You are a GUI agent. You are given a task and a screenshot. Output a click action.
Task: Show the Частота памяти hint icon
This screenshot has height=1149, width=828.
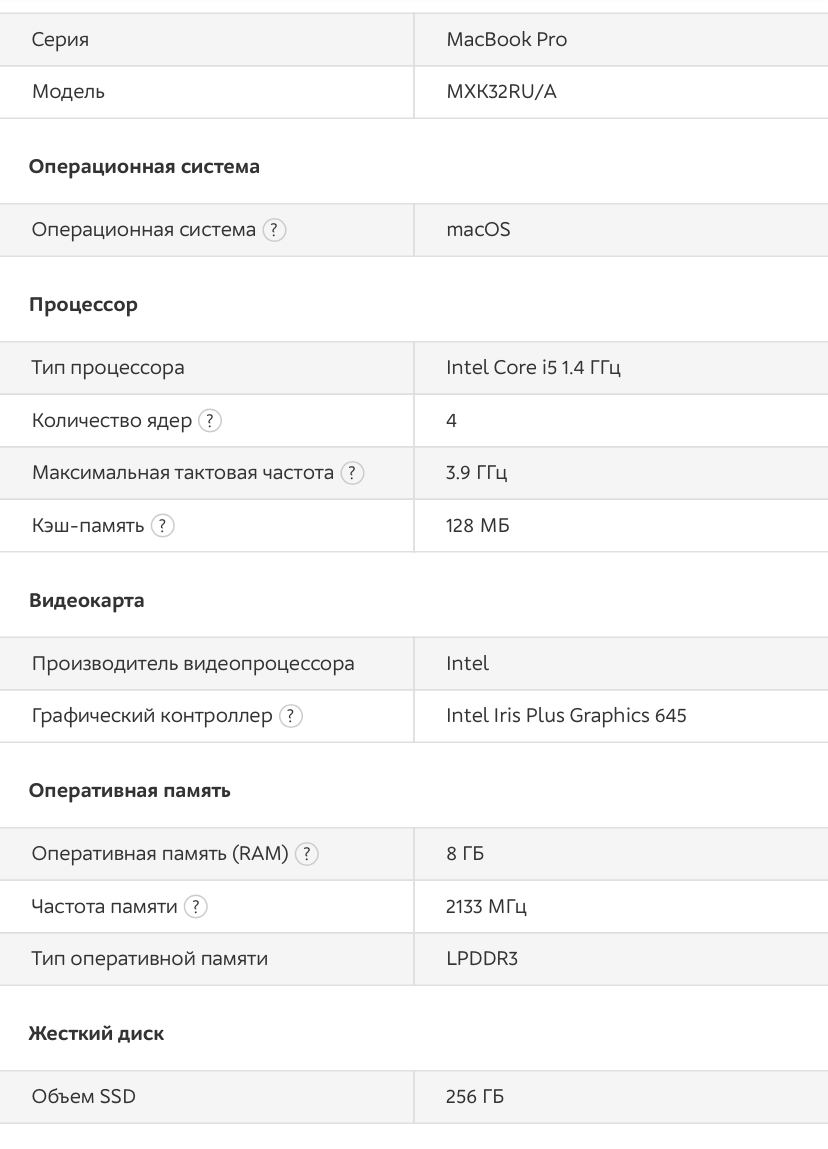click(x=196, y=907)
